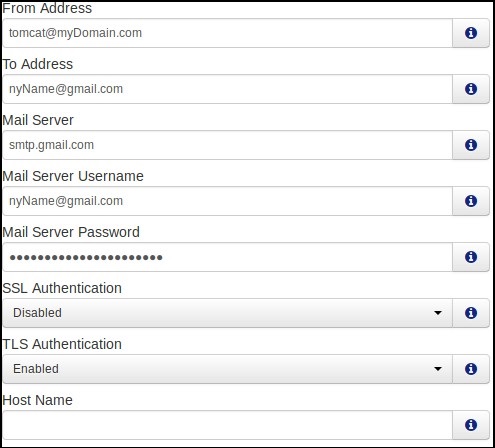Open the SSL Authentication dropdown
This screenshot has width=495, height=448.
(227, 313)
